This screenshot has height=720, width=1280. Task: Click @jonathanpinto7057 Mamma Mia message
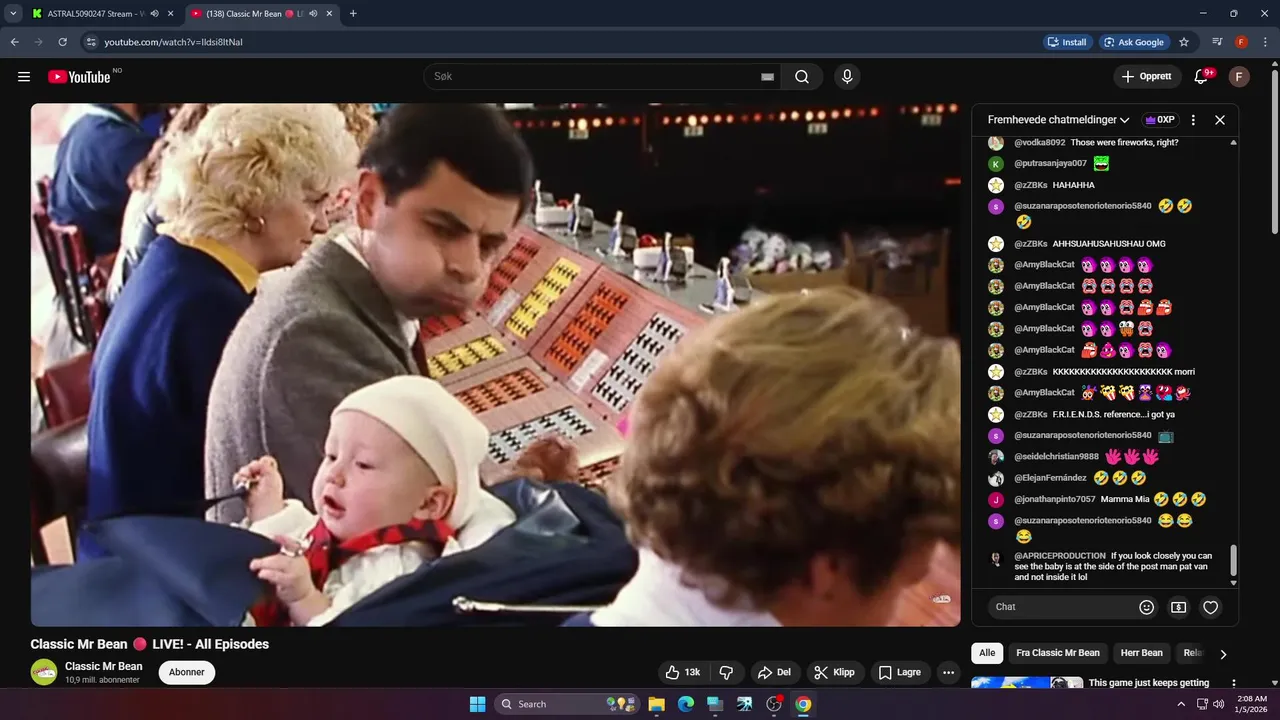tap(1124, 499)
